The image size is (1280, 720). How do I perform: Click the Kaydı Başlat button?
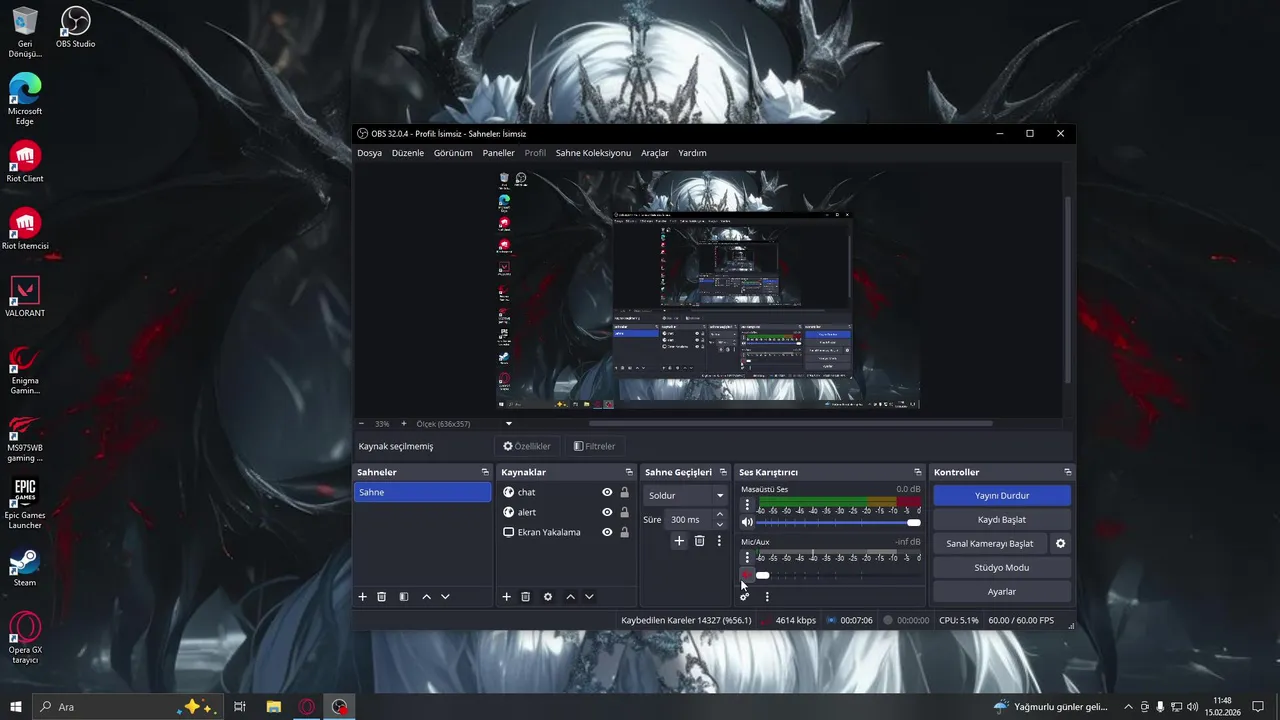click(x=1001, y=520)
